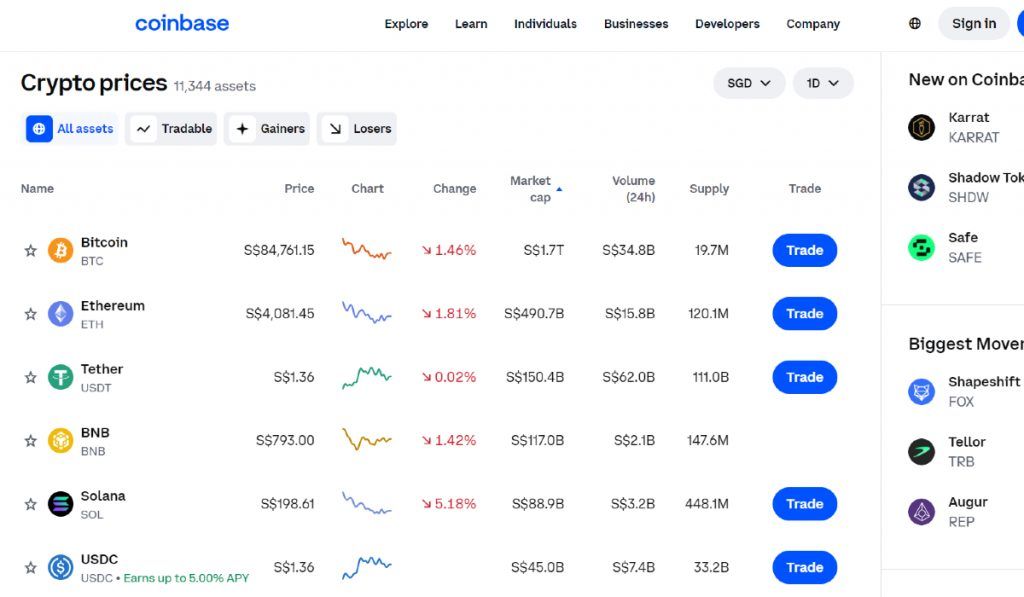Screen dimensions: 1024x597
Task: Open the 1D time range dropdown
Action: point(823,83)
